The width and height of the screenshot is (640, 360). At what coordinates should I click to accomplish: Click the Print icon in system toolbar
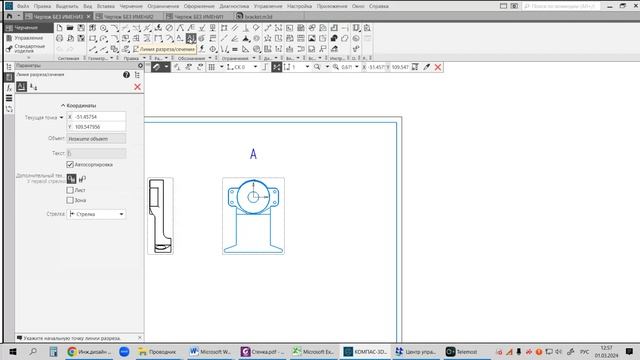click(x=60, y=38)
